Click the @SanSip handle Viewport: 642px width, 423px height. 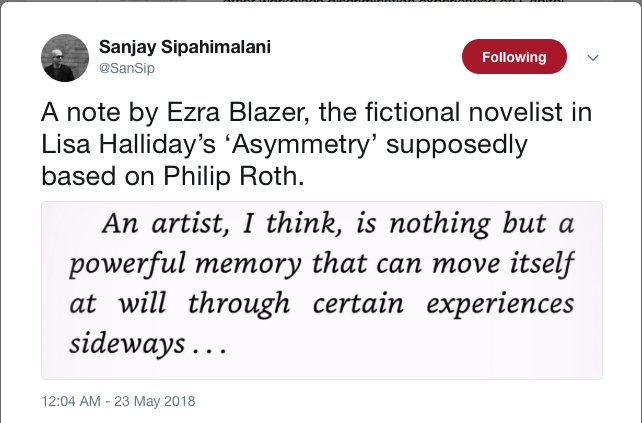pyautogui.click(x=126, y=67)
